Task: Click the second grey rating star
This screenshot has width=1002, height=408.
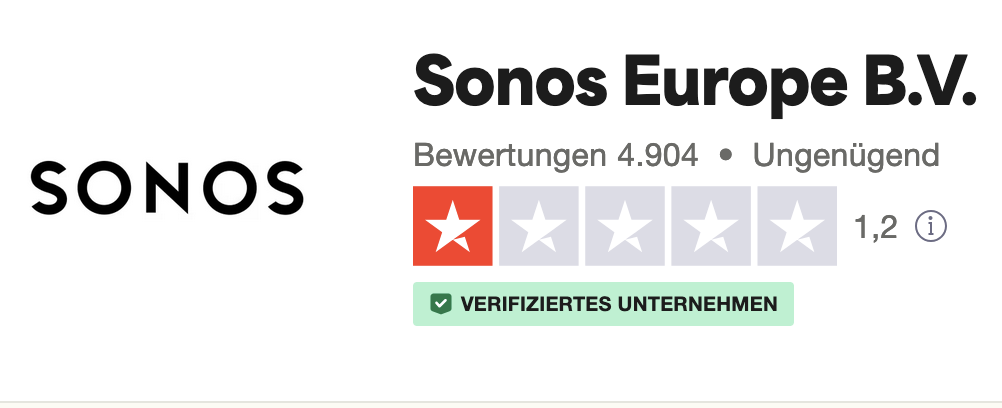Action: point(539,226)
